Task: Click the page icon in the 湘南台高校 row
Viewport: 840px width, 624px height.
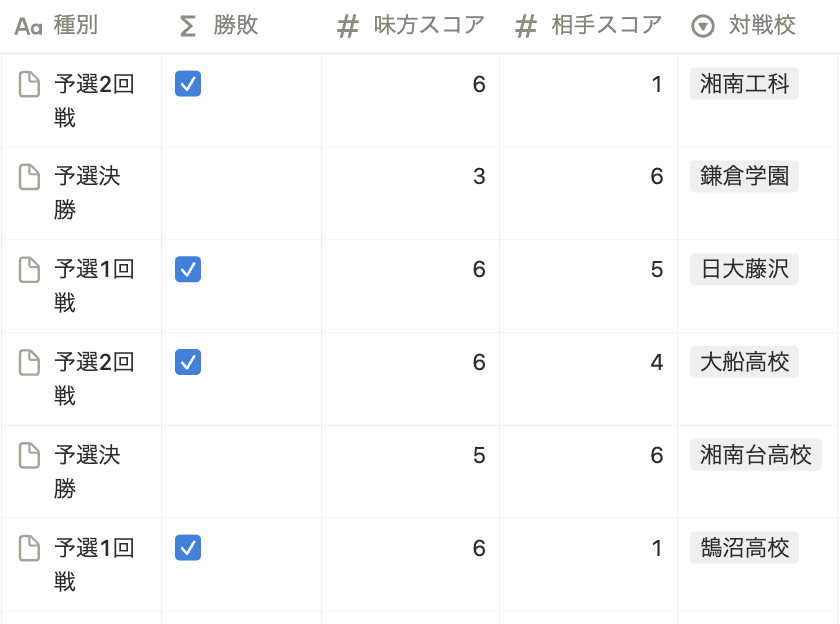Action: point(30,456)
